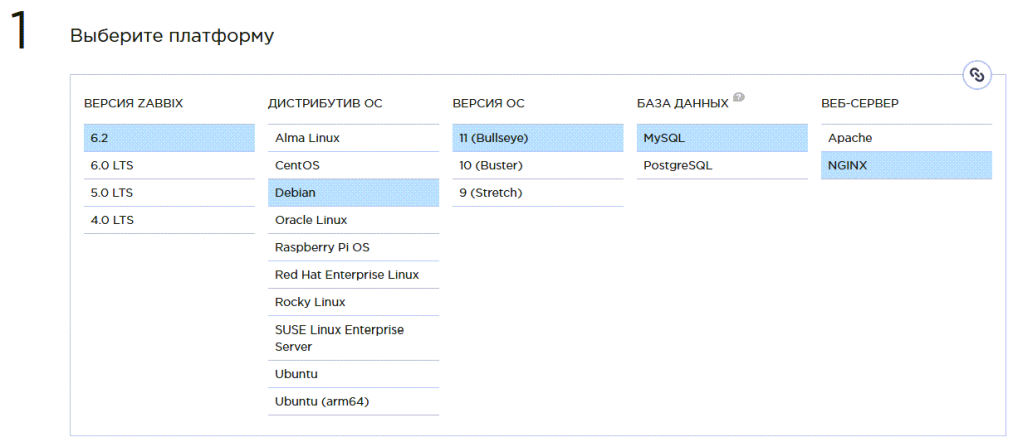Choose Oracle Linux distribution
The image size is (1022, 442).
[x=353, y=220]
